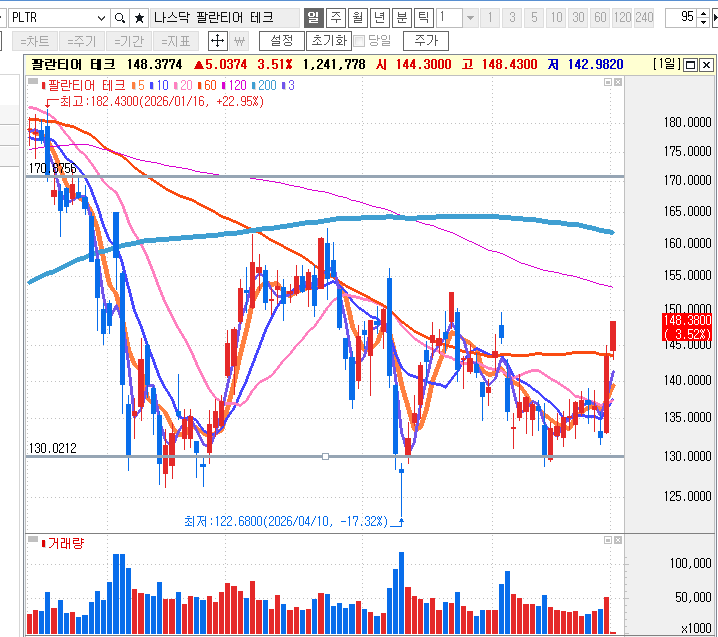Viewport: 718px width, 637px height.
Task: Select the 20-day moving average legend
Action: [x=183, y=86]
